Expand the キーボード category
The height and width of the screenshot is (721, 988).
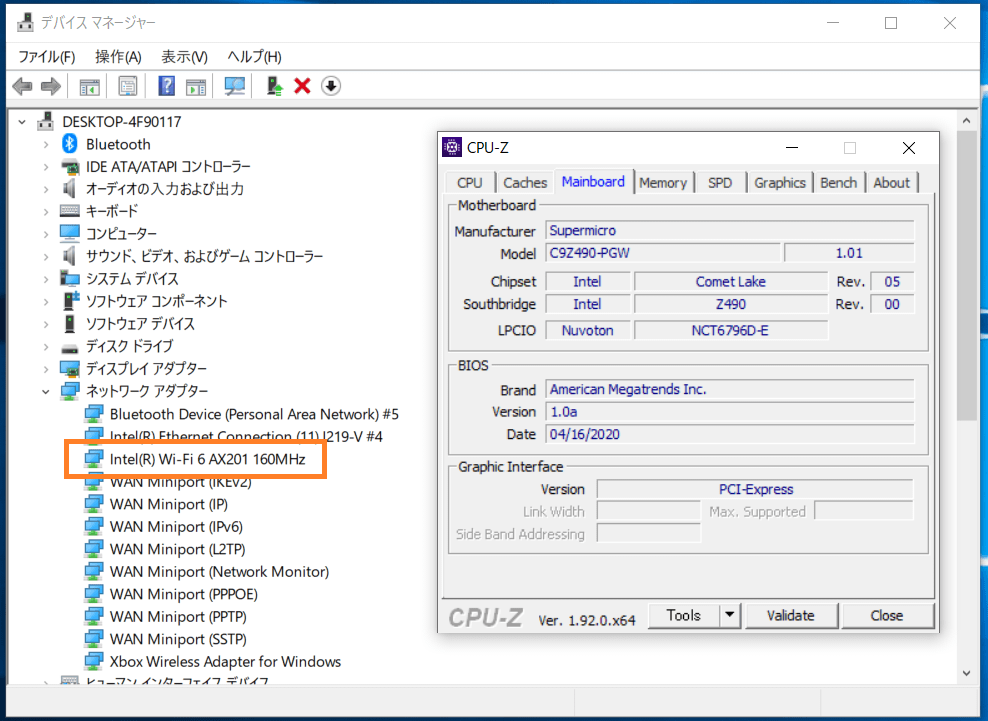point(45,212)
